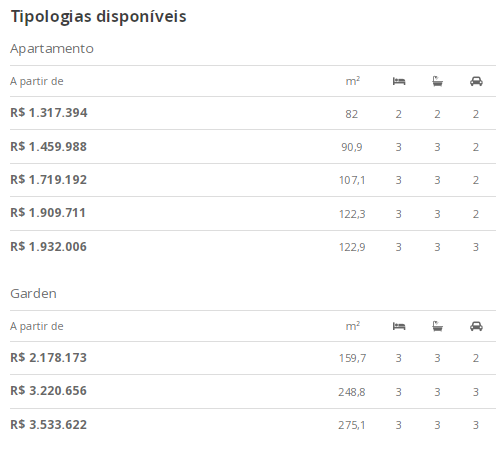The width and height of the screenshot is (497, 450).
Task: Click the m² column header under Garden
Action: point(353,326)
